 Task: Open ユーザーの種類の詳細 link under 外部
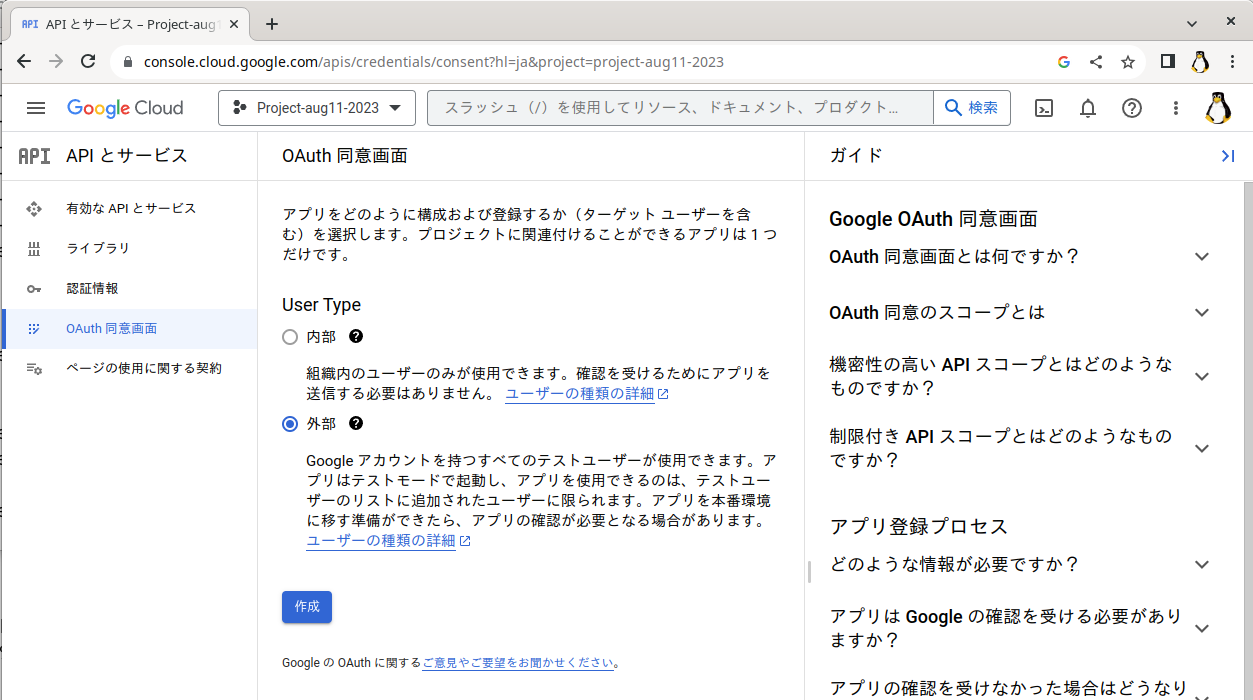[x=388, y=541]
